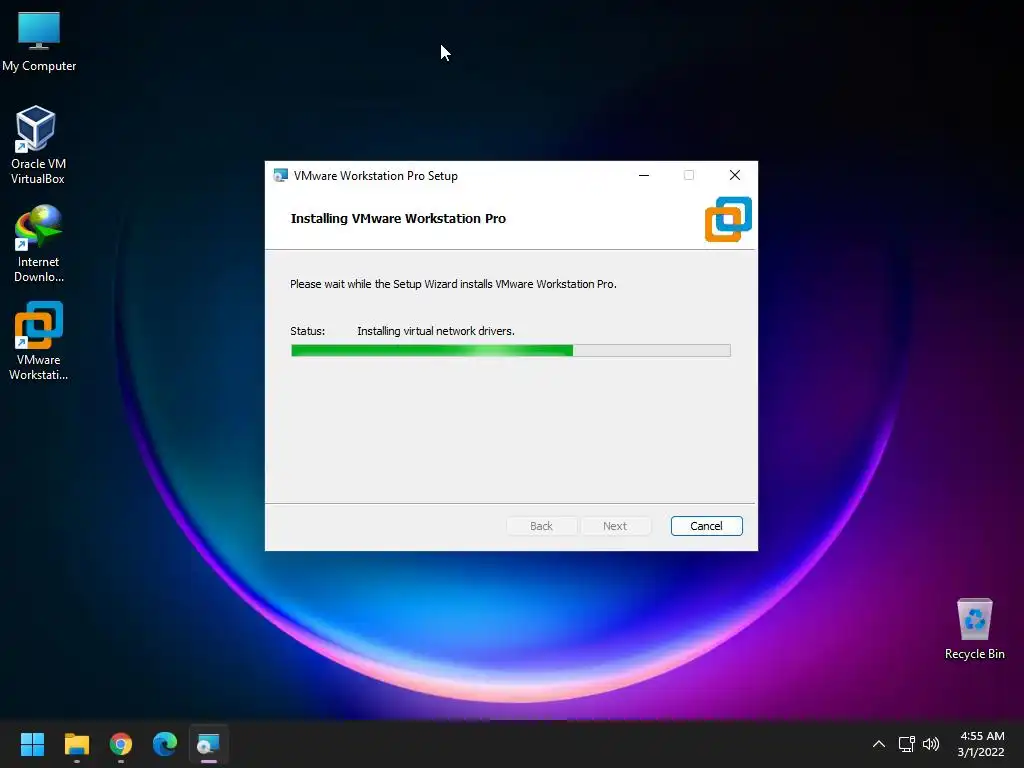Viewport: 1024px width, 768px height.
Task: Open the volume tray icon
Action: [x=931, y=744]
